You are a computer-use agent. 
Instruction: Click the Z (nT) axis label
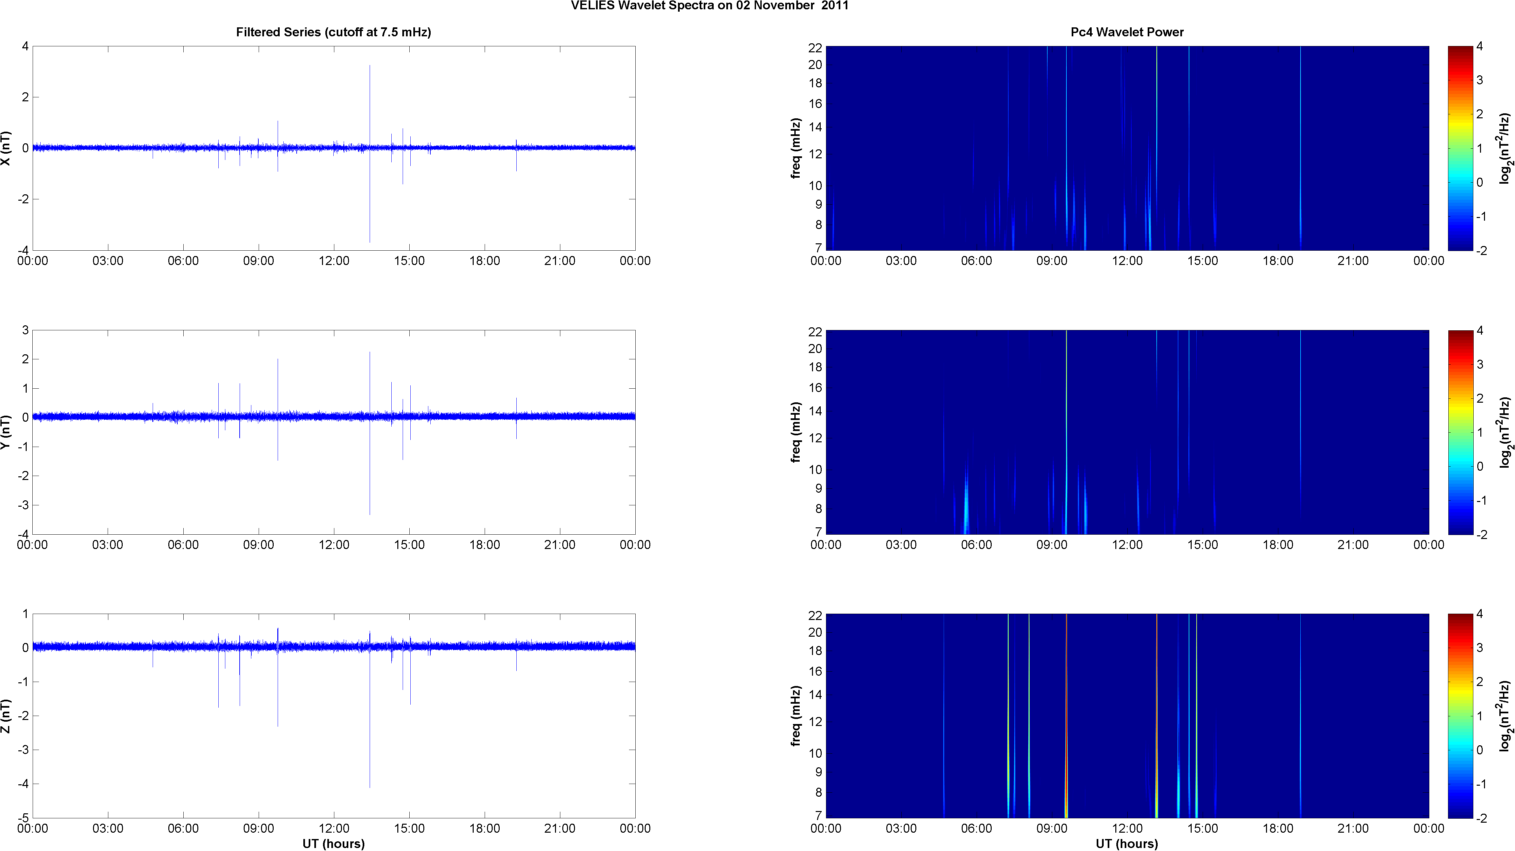pos(7,716)
